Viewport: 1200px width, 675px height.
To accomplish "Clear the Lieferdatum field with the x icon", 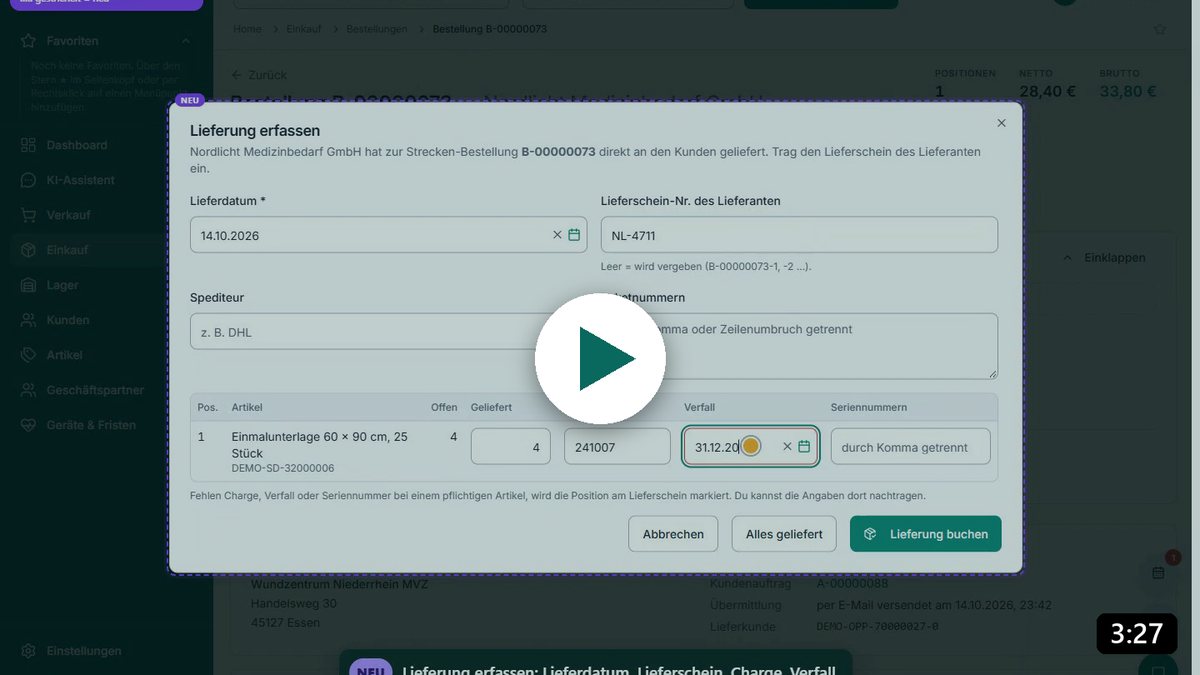I will tap(557, 235).
